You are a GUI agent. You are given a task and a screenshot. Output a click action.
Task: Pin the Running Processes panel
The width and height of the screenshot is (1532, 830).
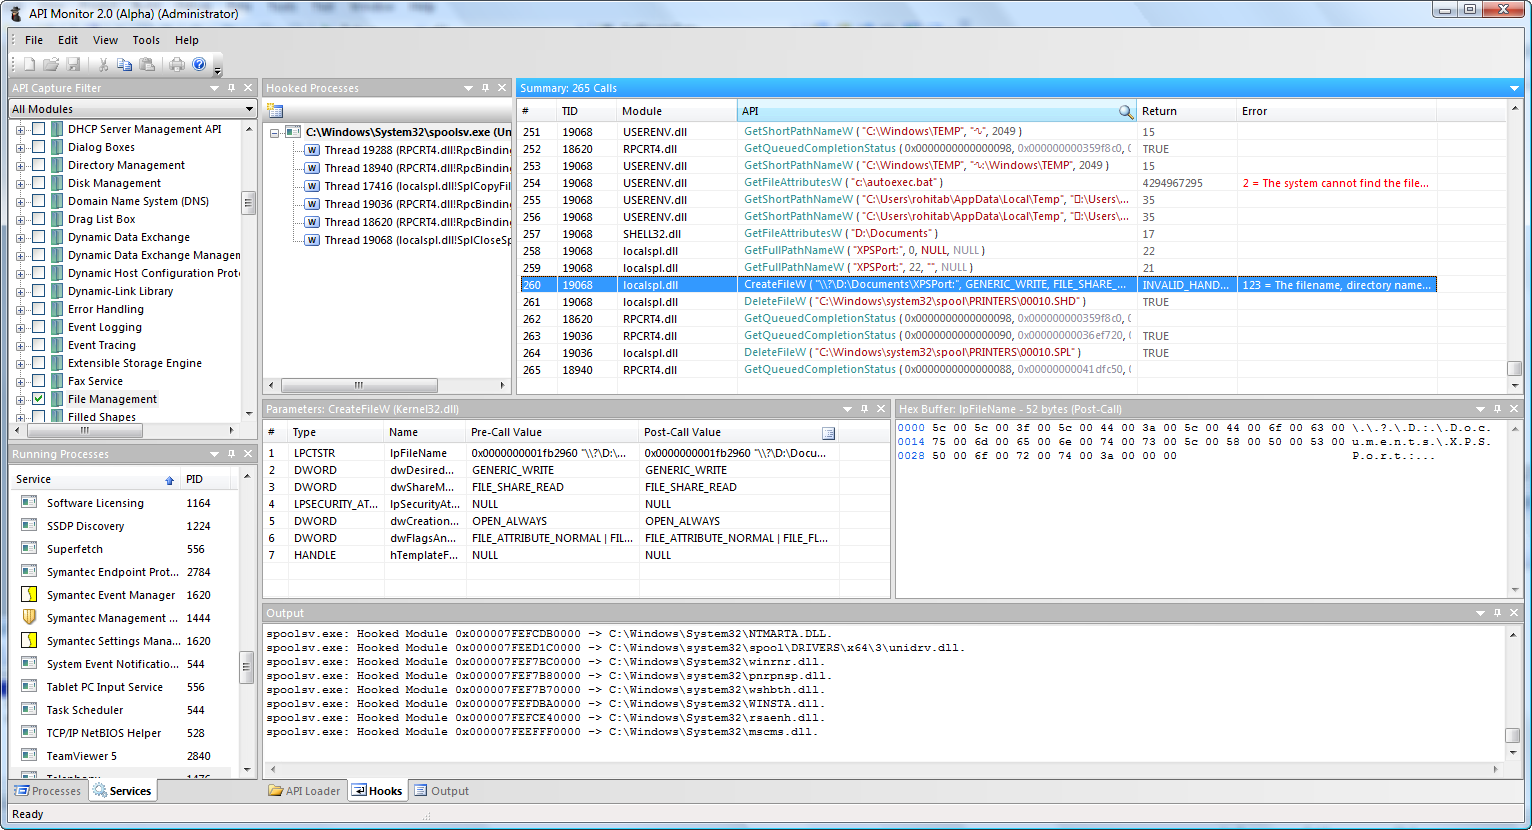point(232,454)
